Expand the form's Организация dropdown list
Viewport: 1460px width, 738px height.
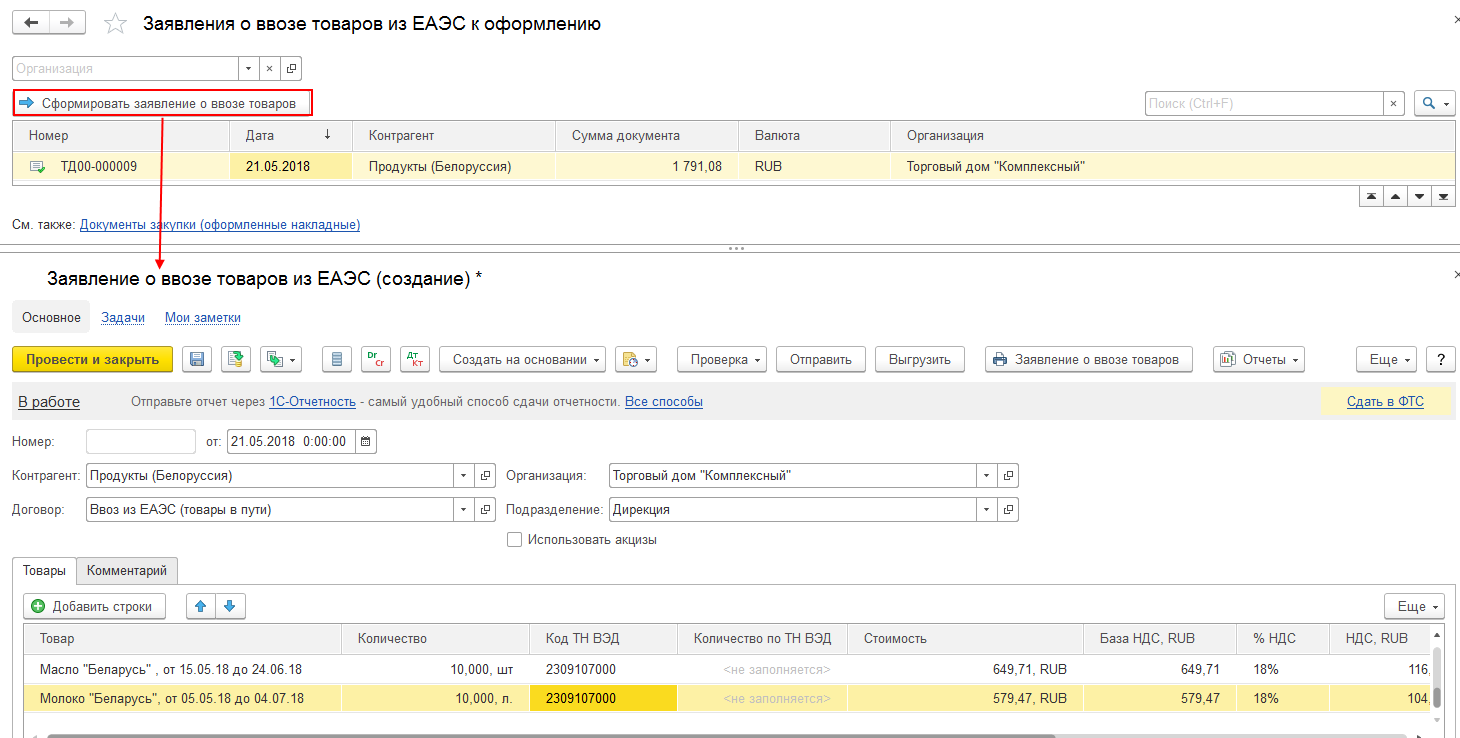pyautogui.click(x=987, y=476)
